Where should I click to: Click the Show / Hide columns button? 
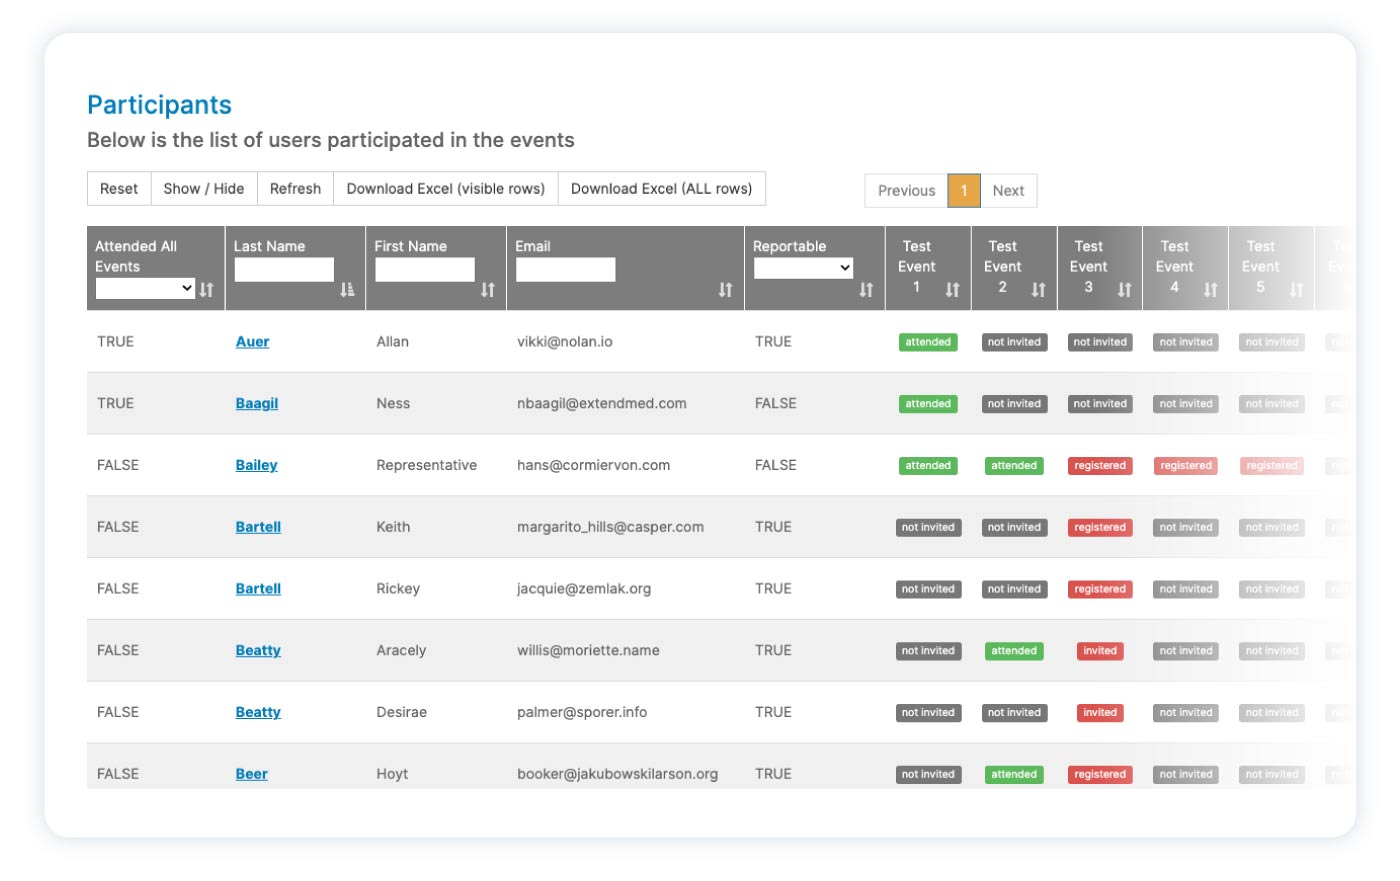(204, 189)
